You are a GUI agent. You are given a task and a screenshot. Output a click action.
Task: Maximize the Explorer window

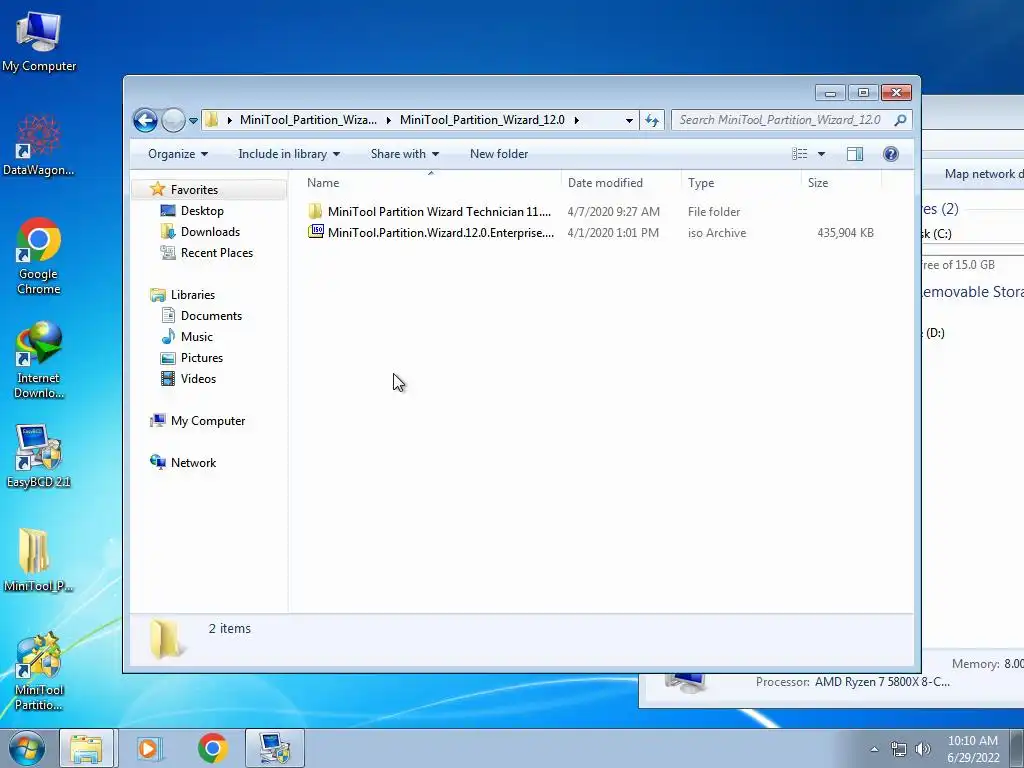pos(863,93)
